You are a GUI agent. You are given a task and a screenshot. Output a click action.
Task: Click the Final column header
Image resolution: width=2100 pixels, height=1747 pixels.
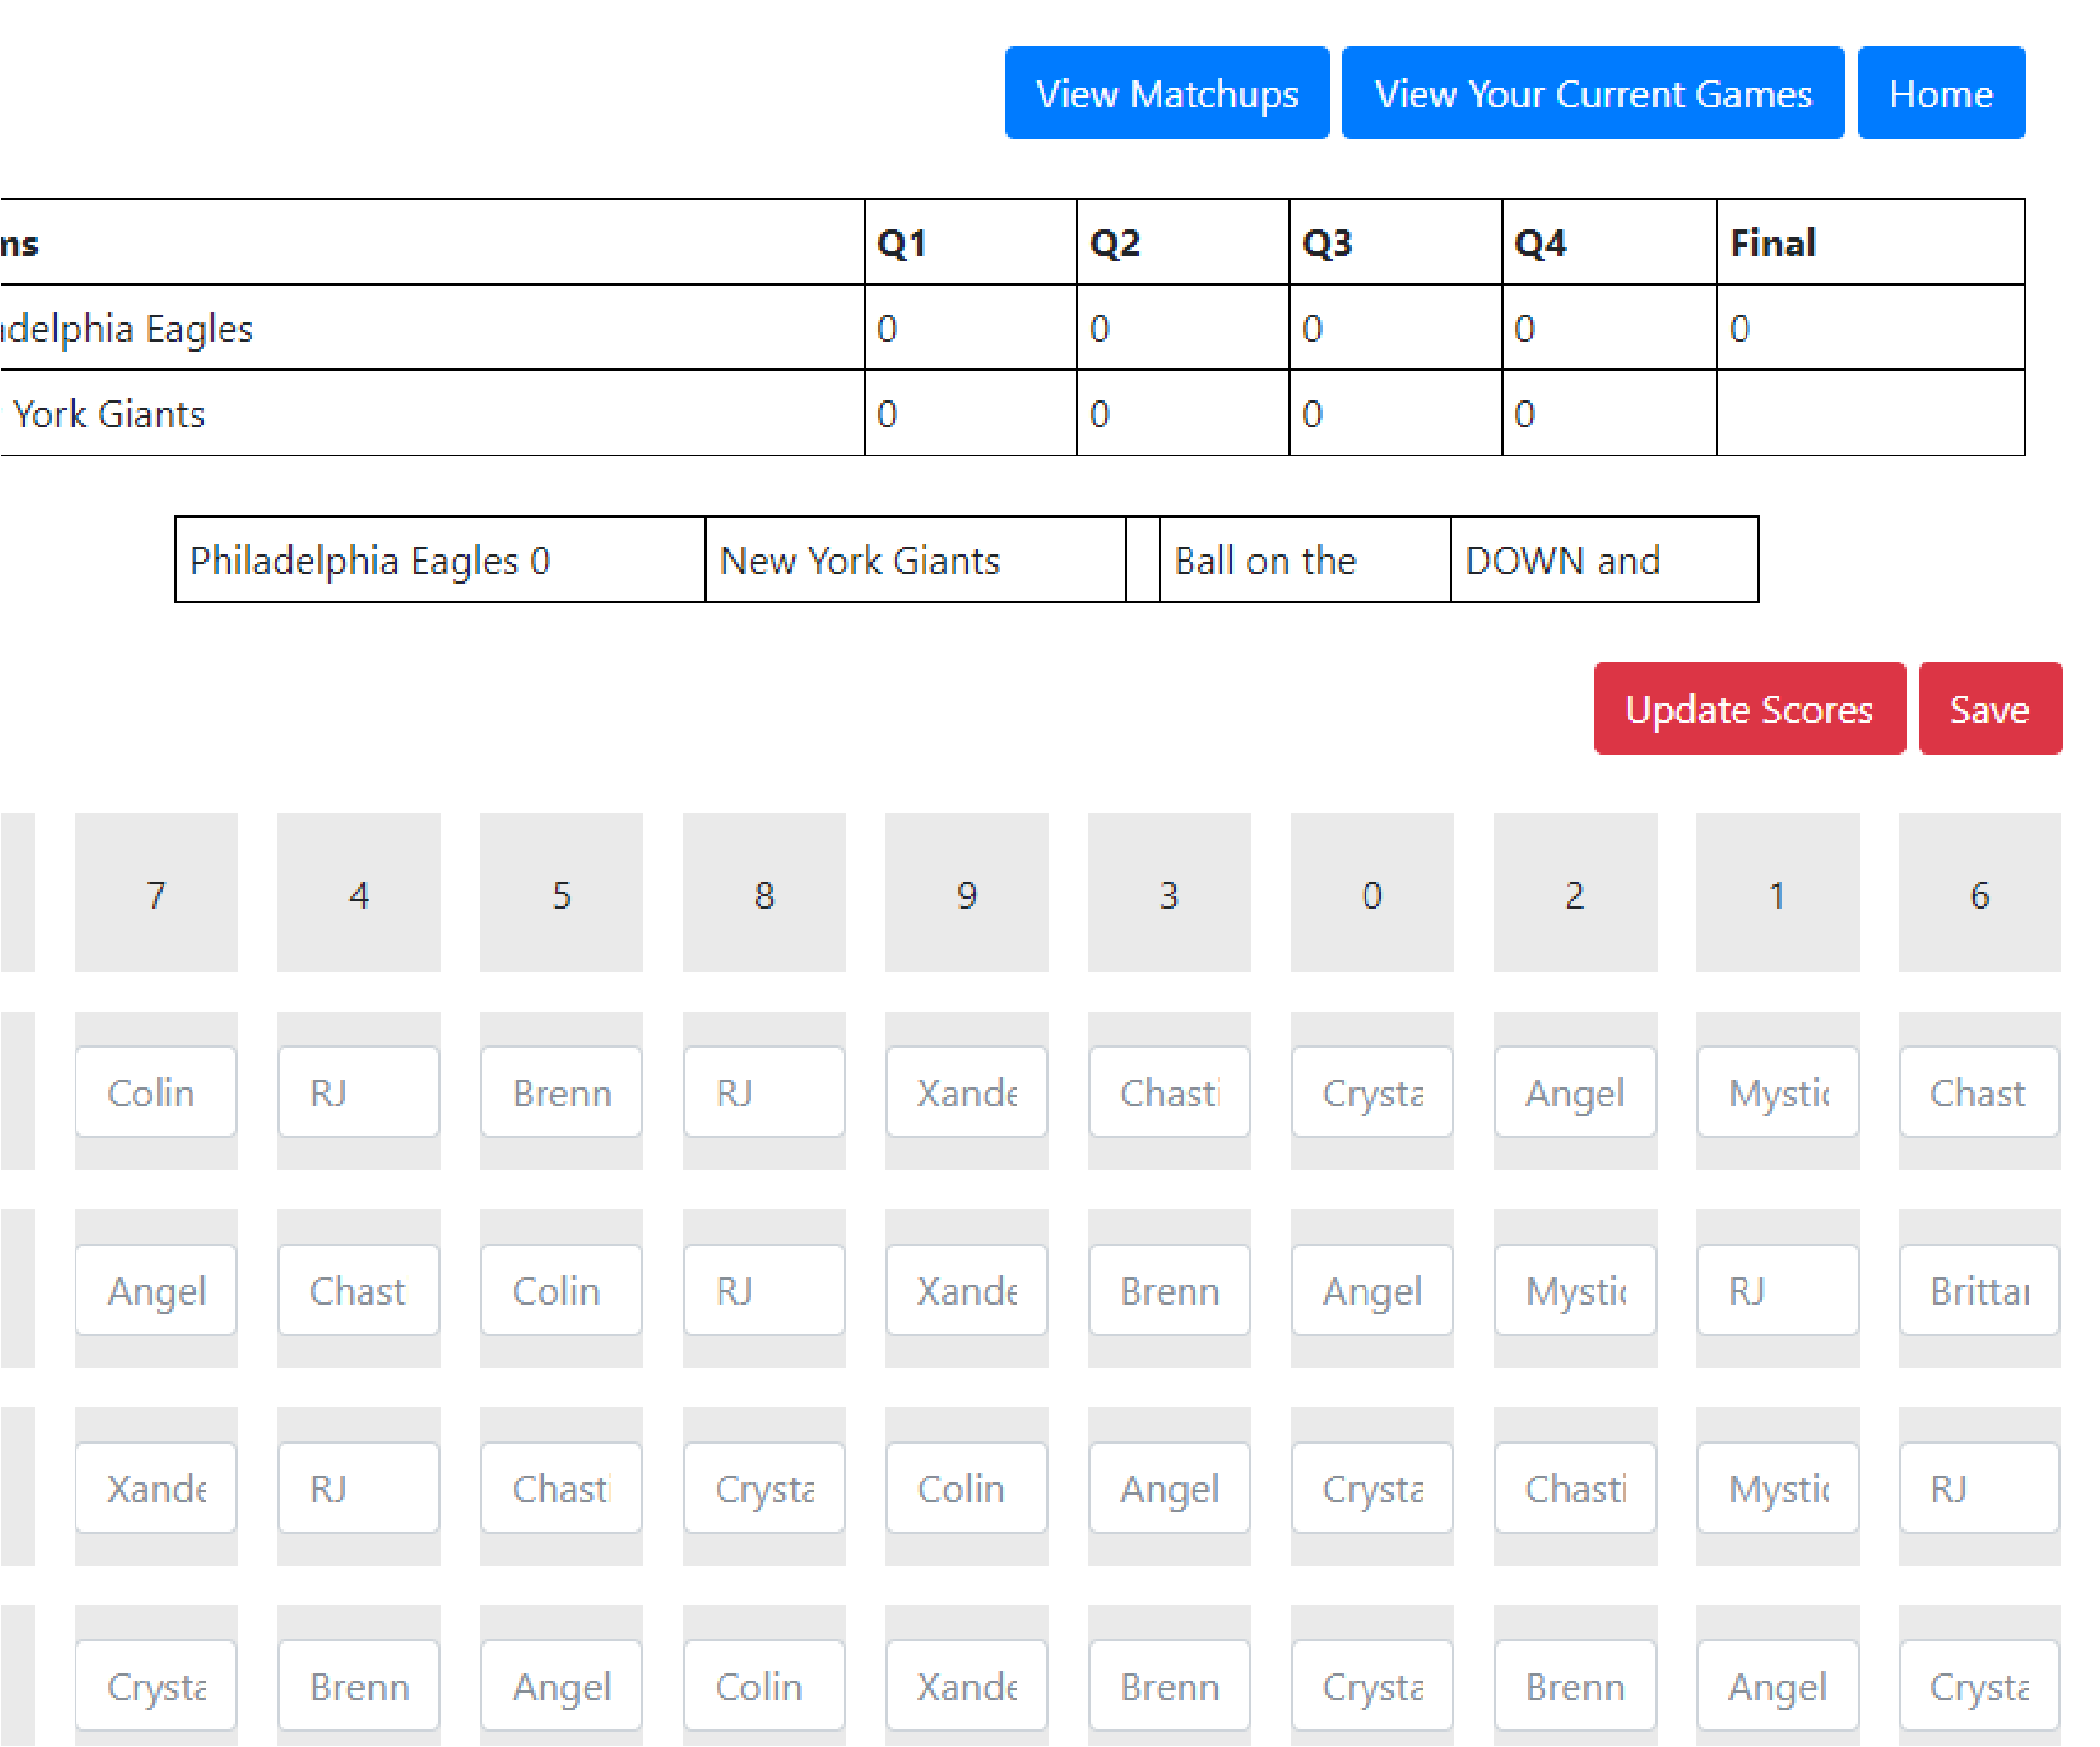(x=1870, y=242)
